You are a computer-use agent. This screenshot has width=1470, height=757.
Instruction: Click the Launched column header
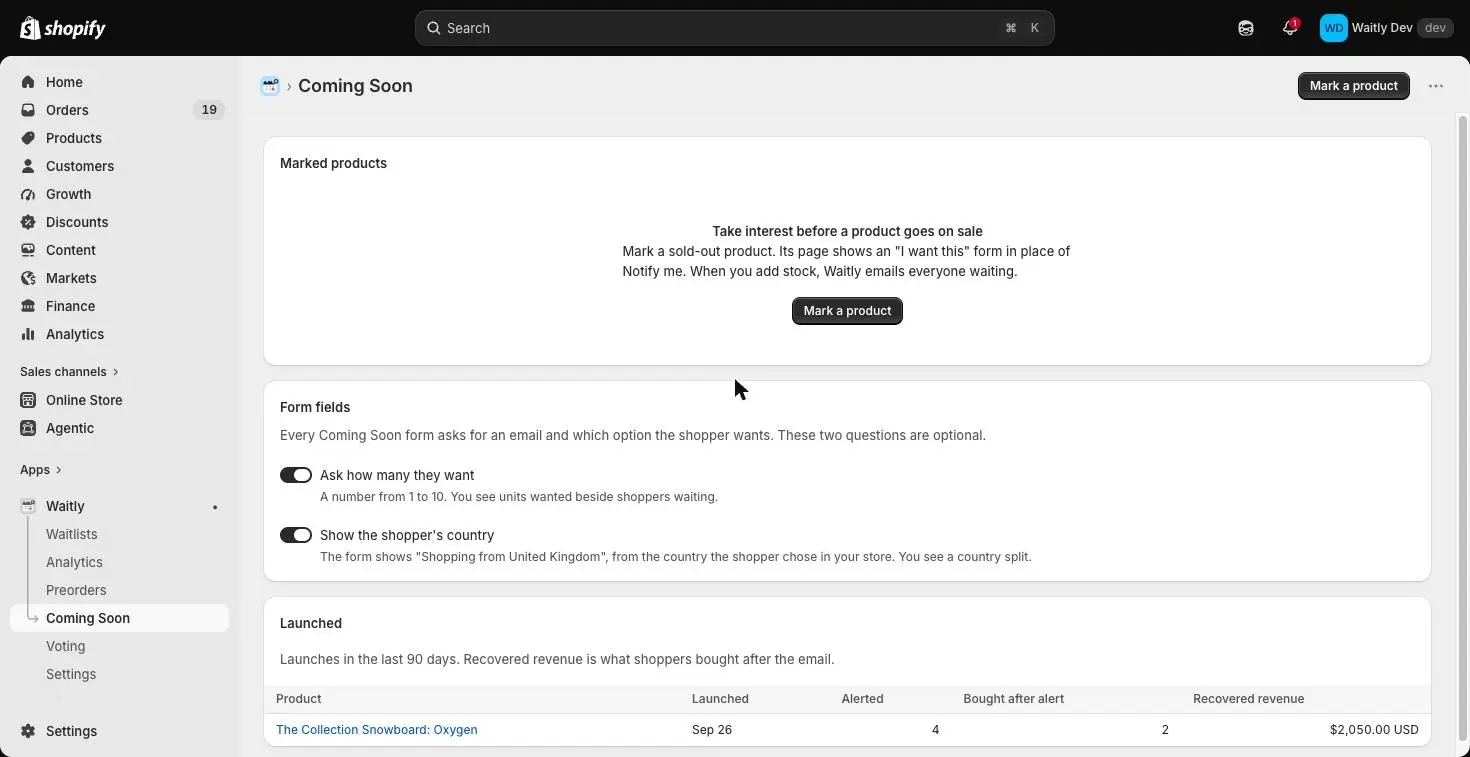[720, 699]
